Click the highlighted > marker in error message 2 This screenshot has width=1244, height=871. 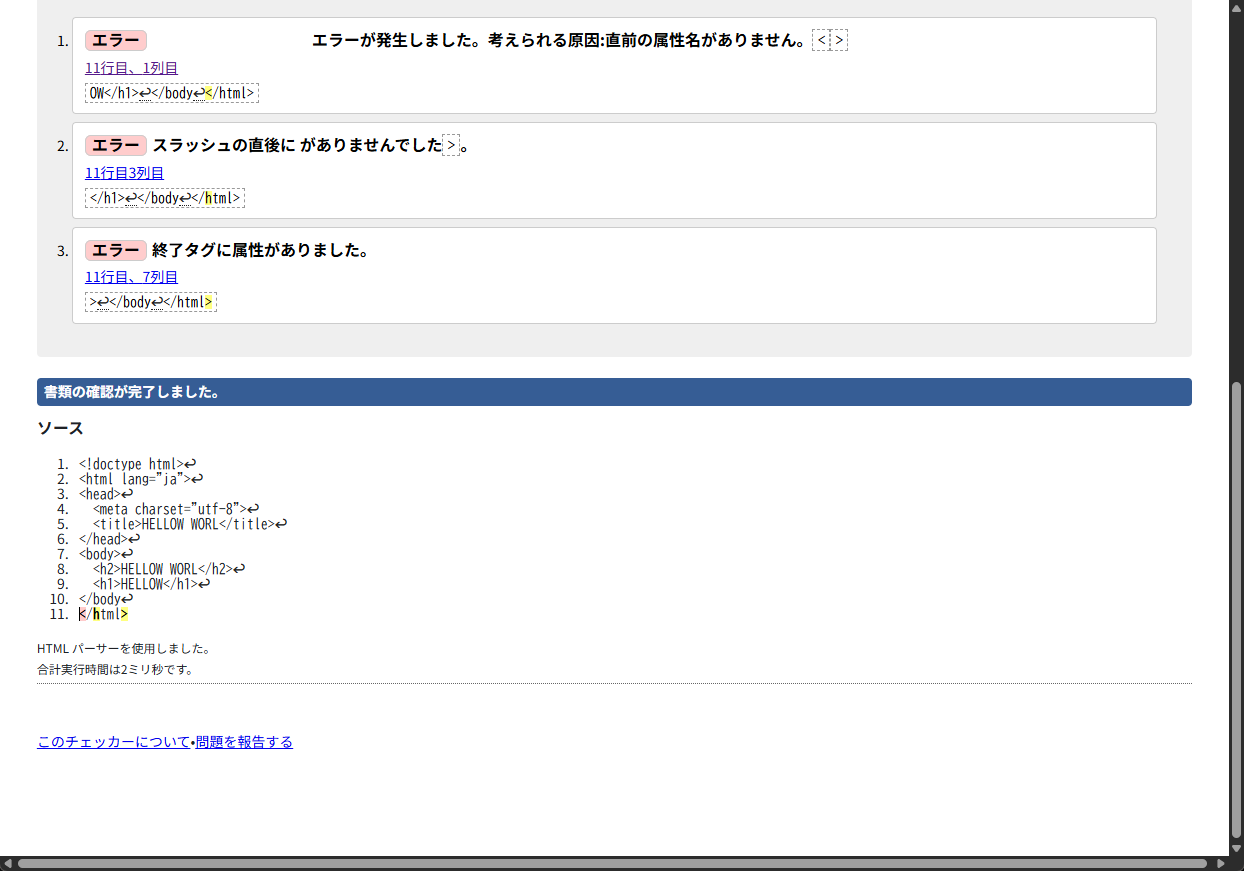(451, 145)
